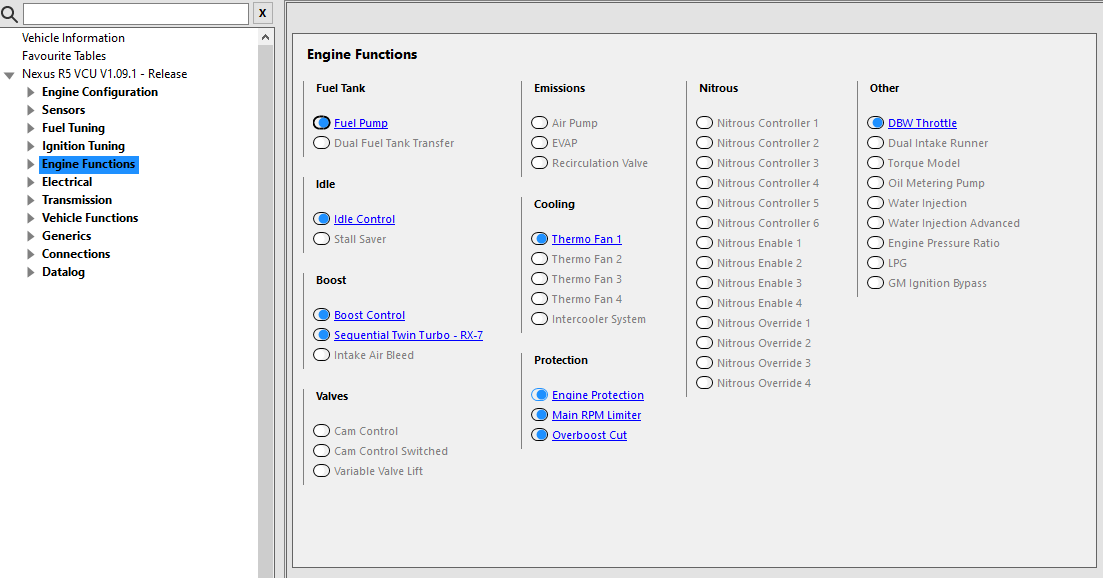Open the Sequential Twin Turbo - RX-7 link
This screenshot has height=578, width=1103.
click(408, 335)
